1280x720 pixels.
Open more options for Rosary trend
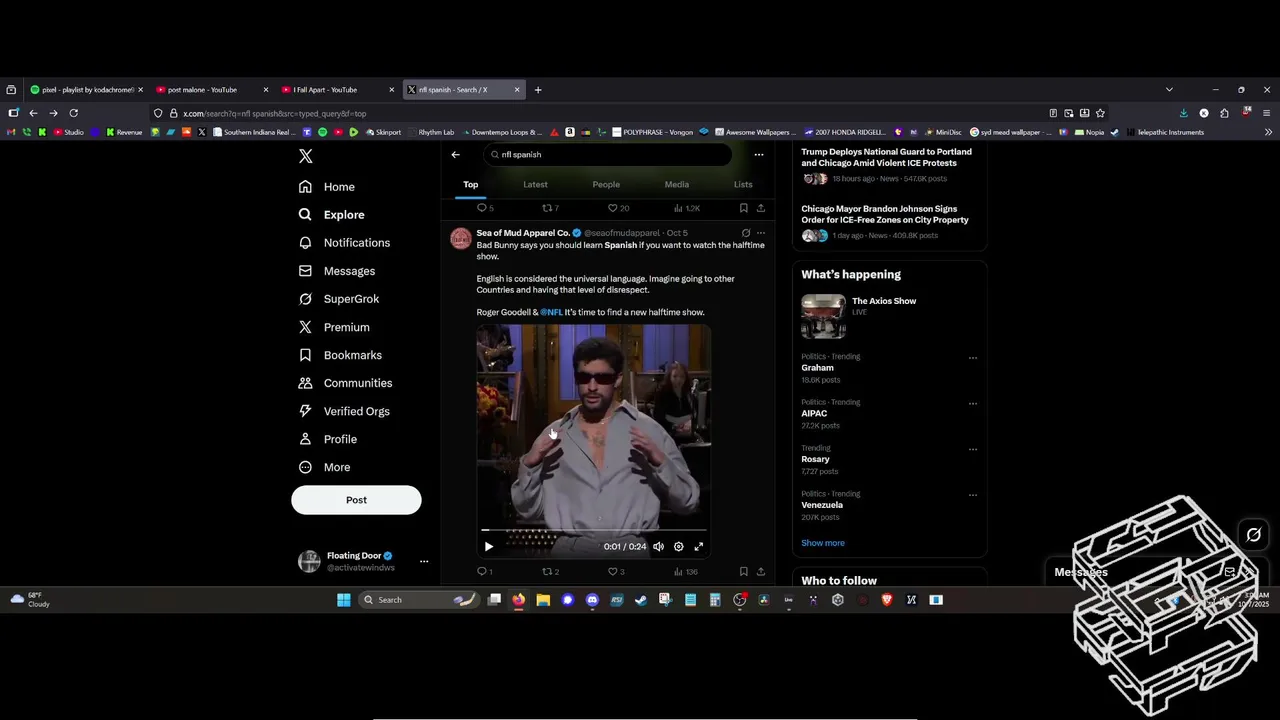(973, 450)
